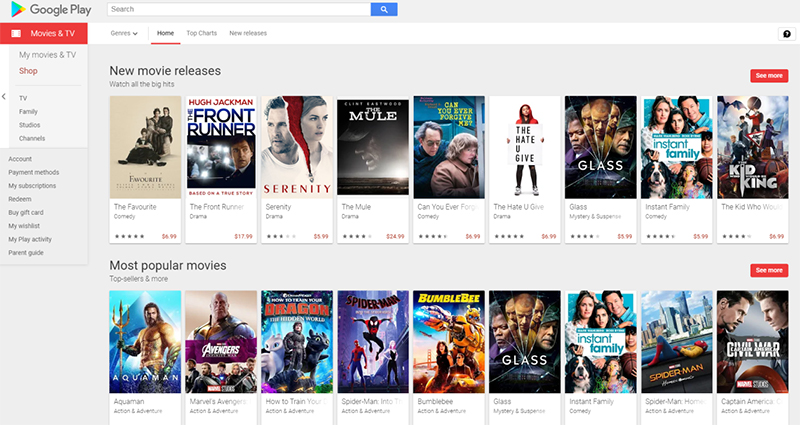Open Captain America Civil War poster
Image resolution: width=800 pixels, height=425 pixels.
tap(753, 342)
